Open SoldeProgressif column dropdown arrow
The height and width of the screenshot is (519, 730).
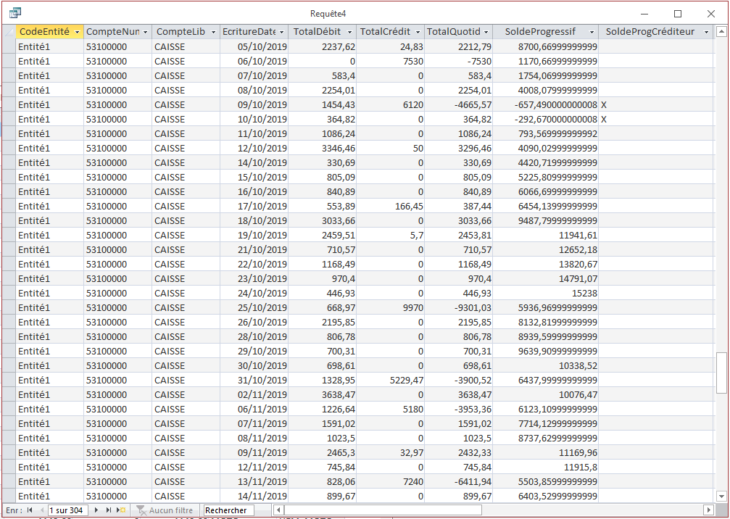[592, 32]
